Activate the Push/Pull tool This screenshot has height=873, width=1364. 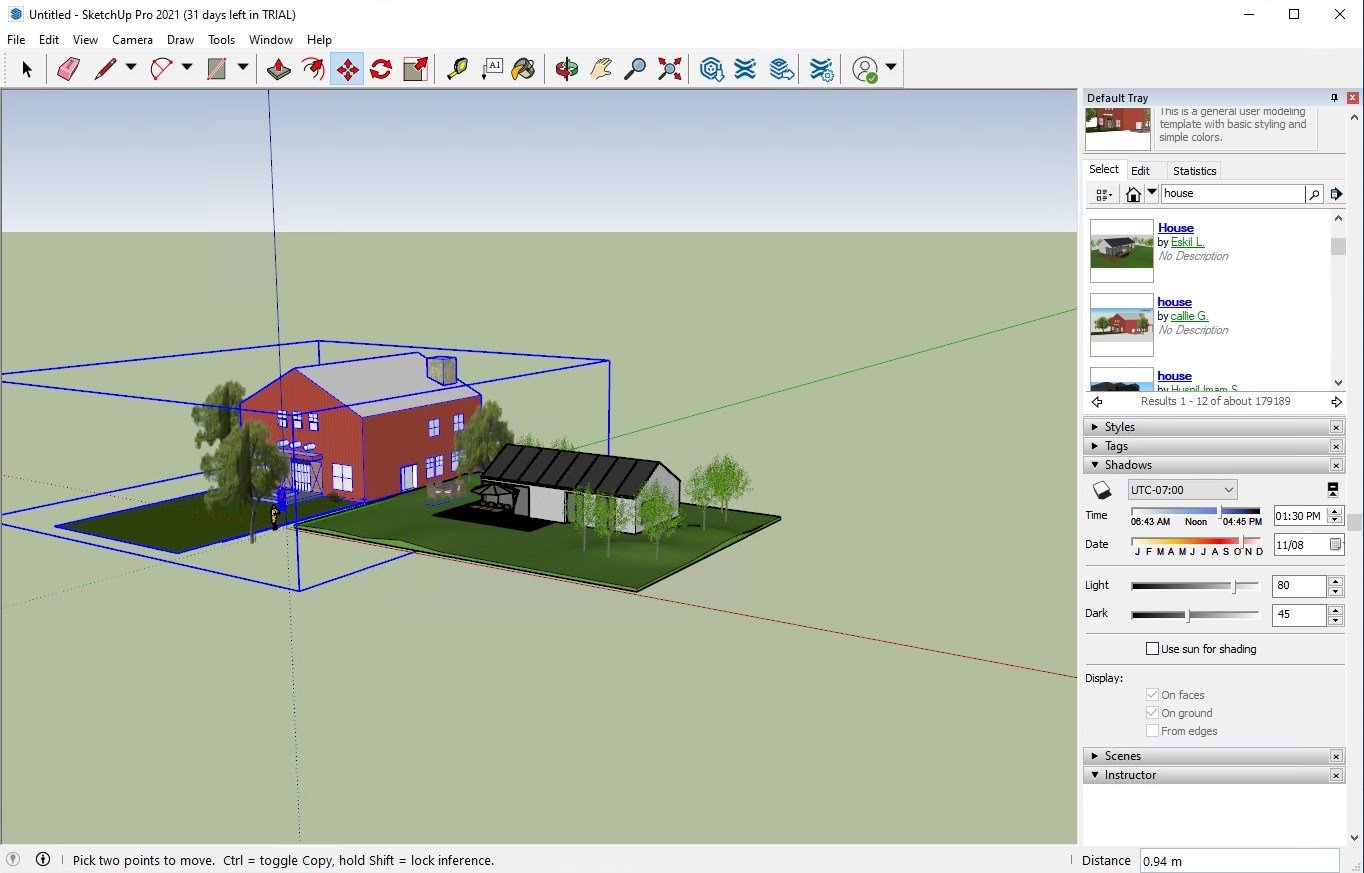click(x=278, y=68)
